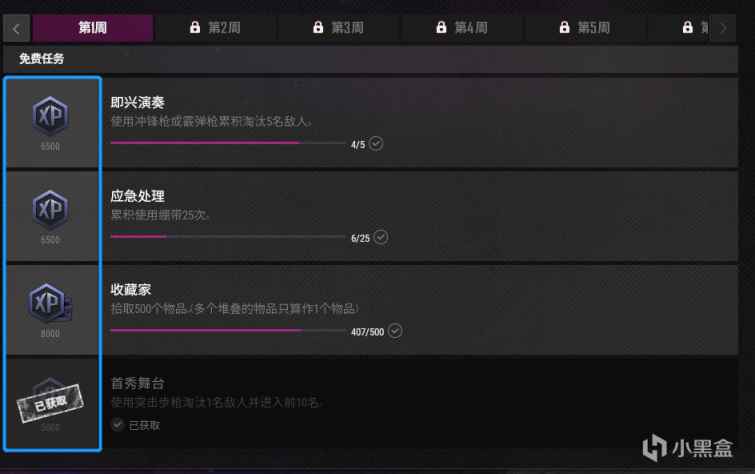Open the 第4周 tab

coord(462,28)
